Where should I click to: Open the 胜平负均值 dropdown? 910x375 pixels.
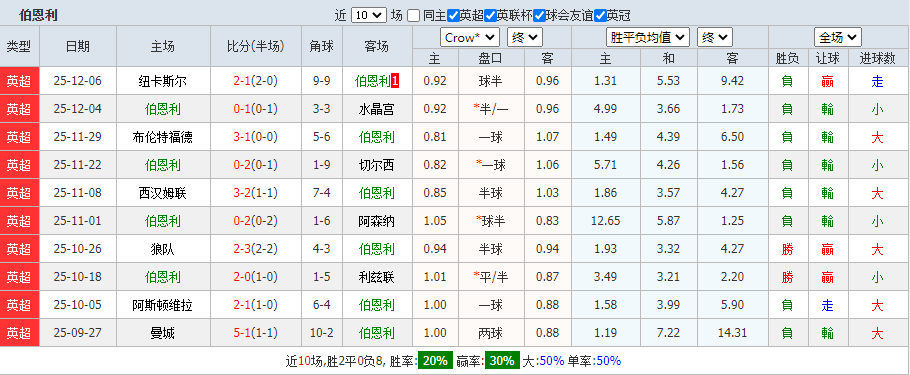click(x=648, y=38)
